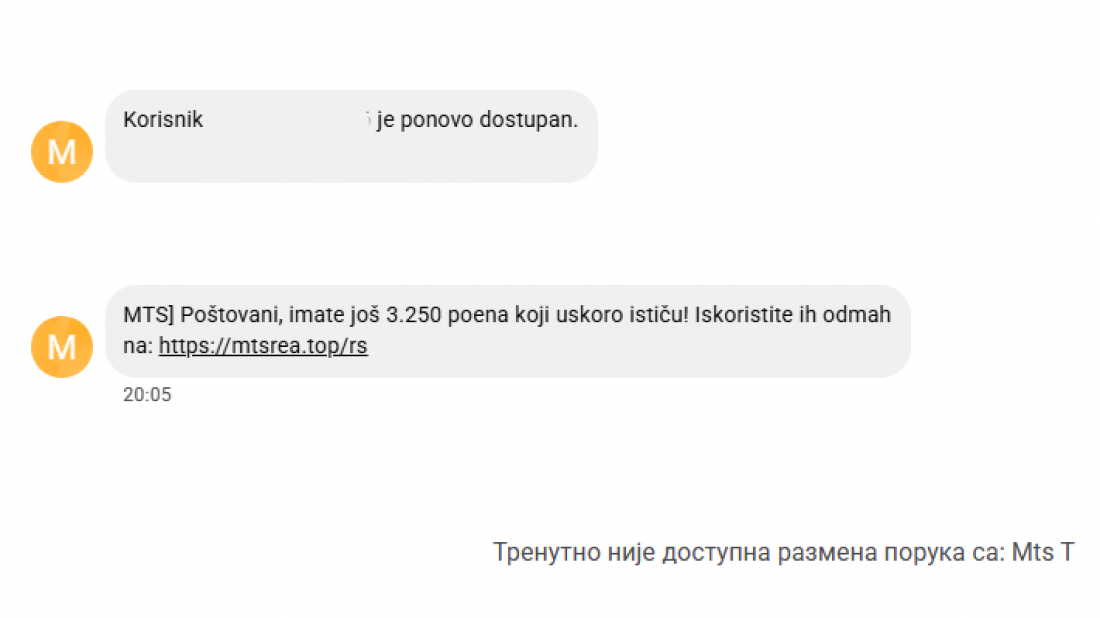
Task: Click the orange M avatar beside Korisnik message
Action: [62, 152]
